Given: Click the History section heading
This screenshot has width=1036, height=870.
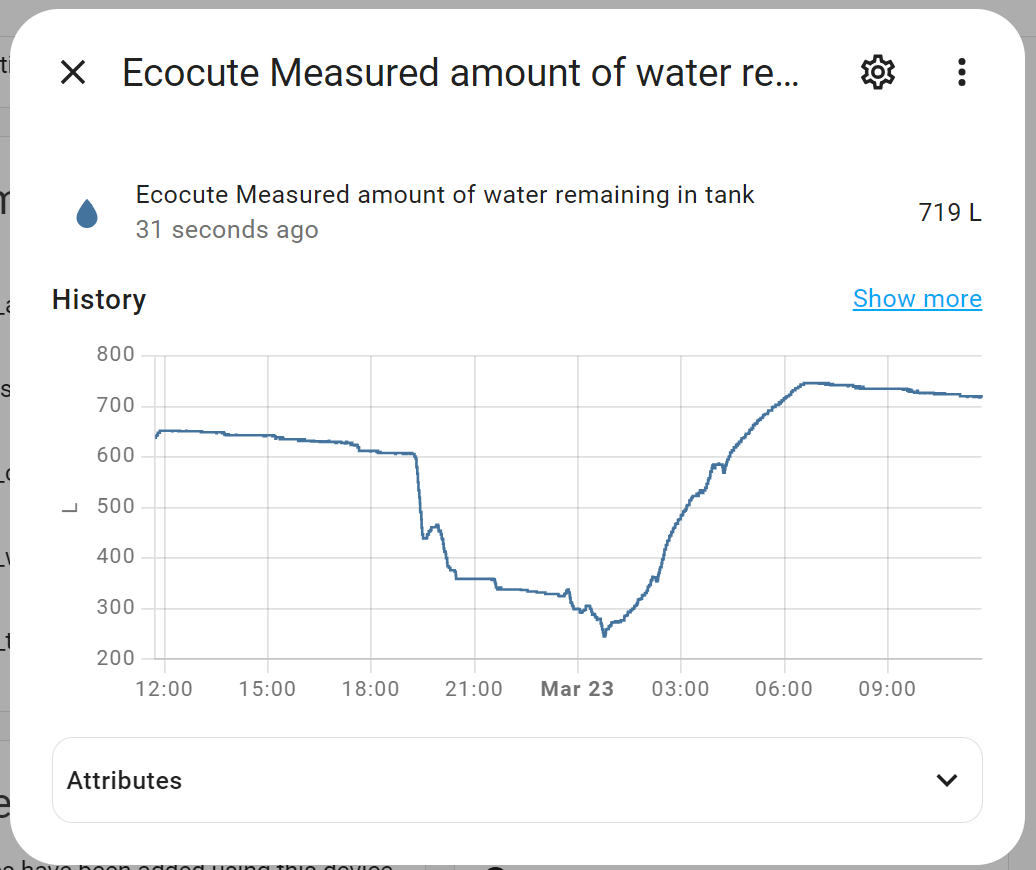Looking at the screenshot, I should click(99, 299).
